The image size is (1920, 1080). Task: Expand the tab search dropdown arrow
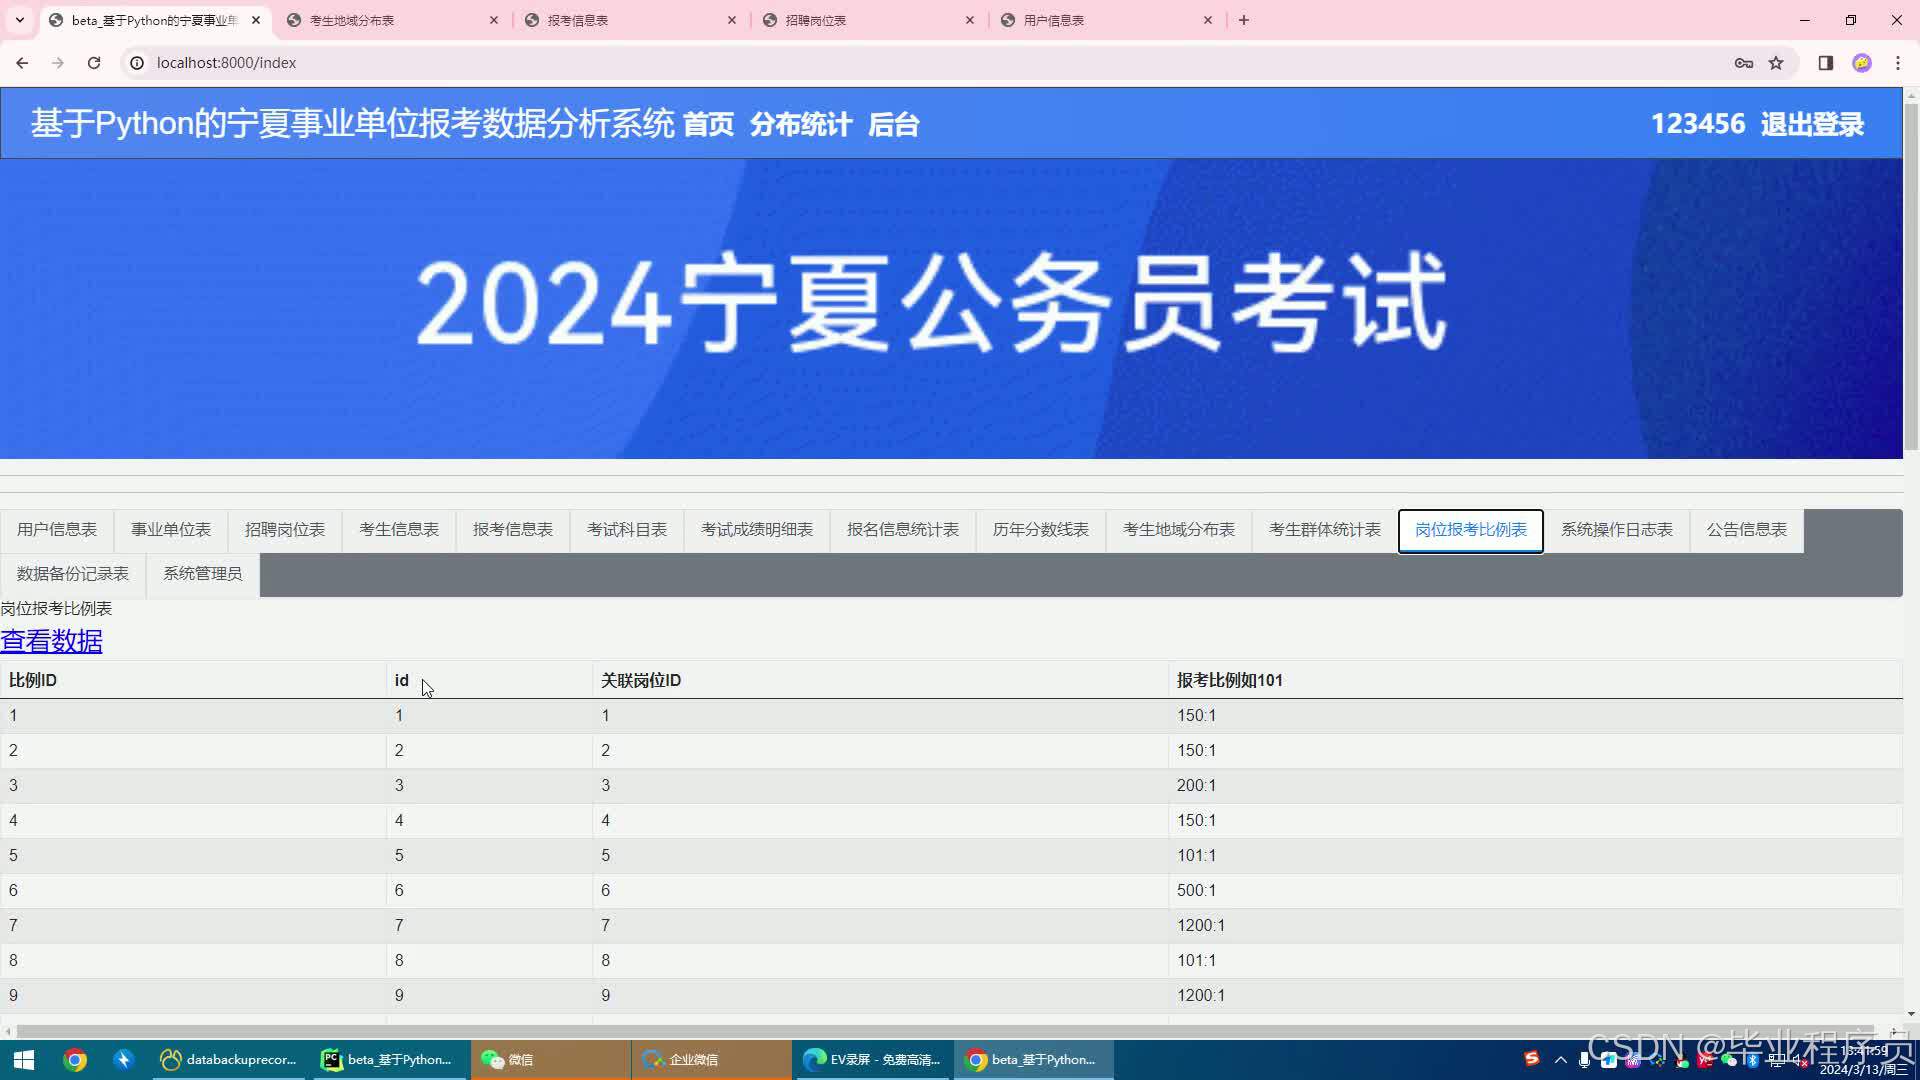(19, 20)
